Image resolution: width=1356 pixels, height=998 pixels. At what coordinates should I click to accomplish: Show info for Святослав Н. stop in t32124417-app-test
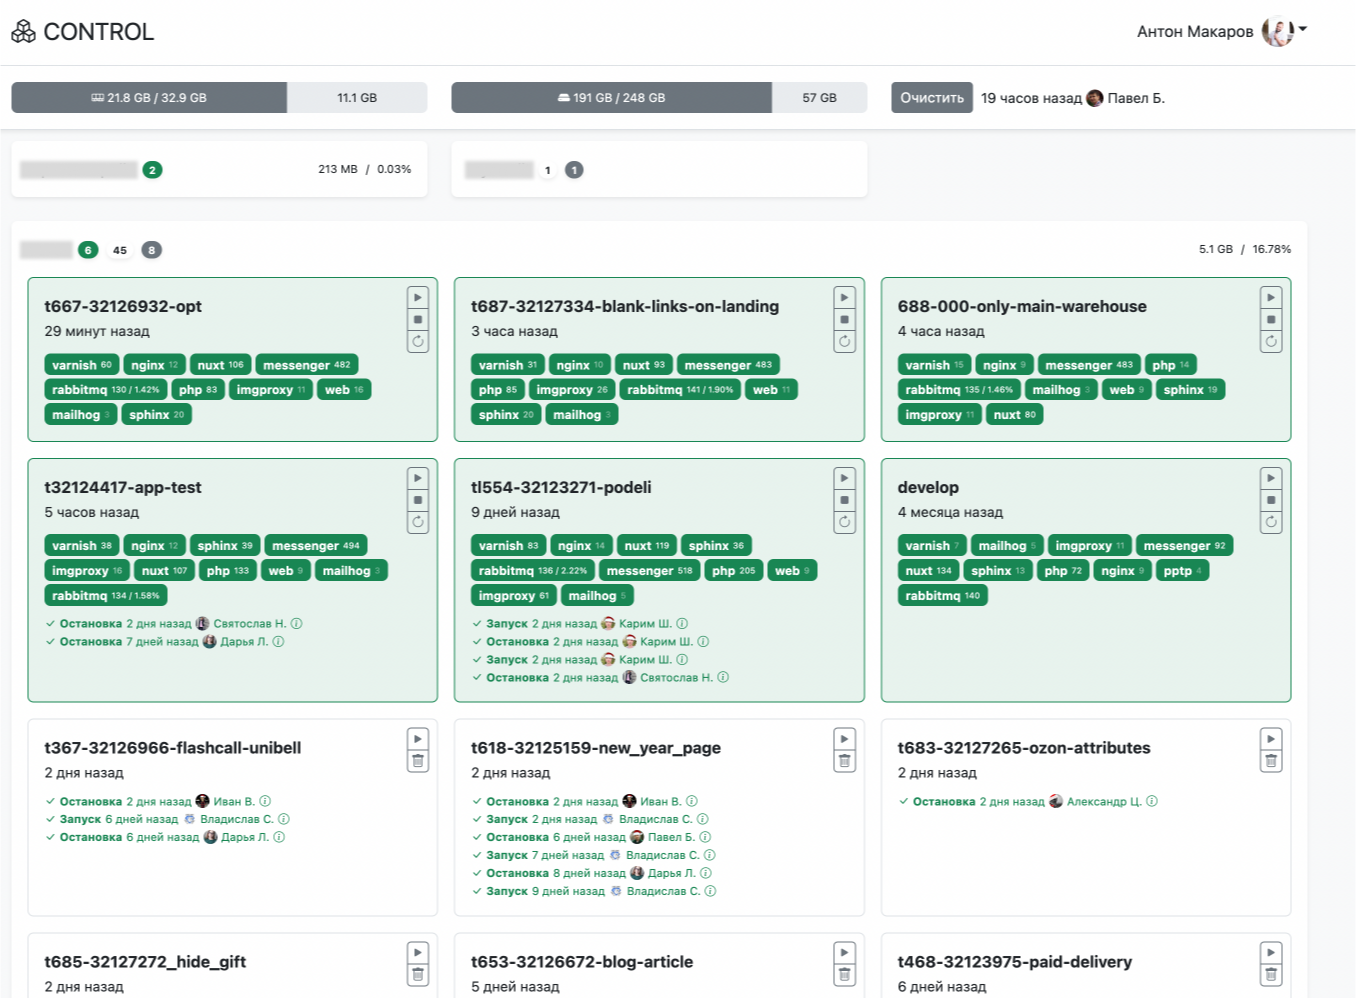(297, 624)
